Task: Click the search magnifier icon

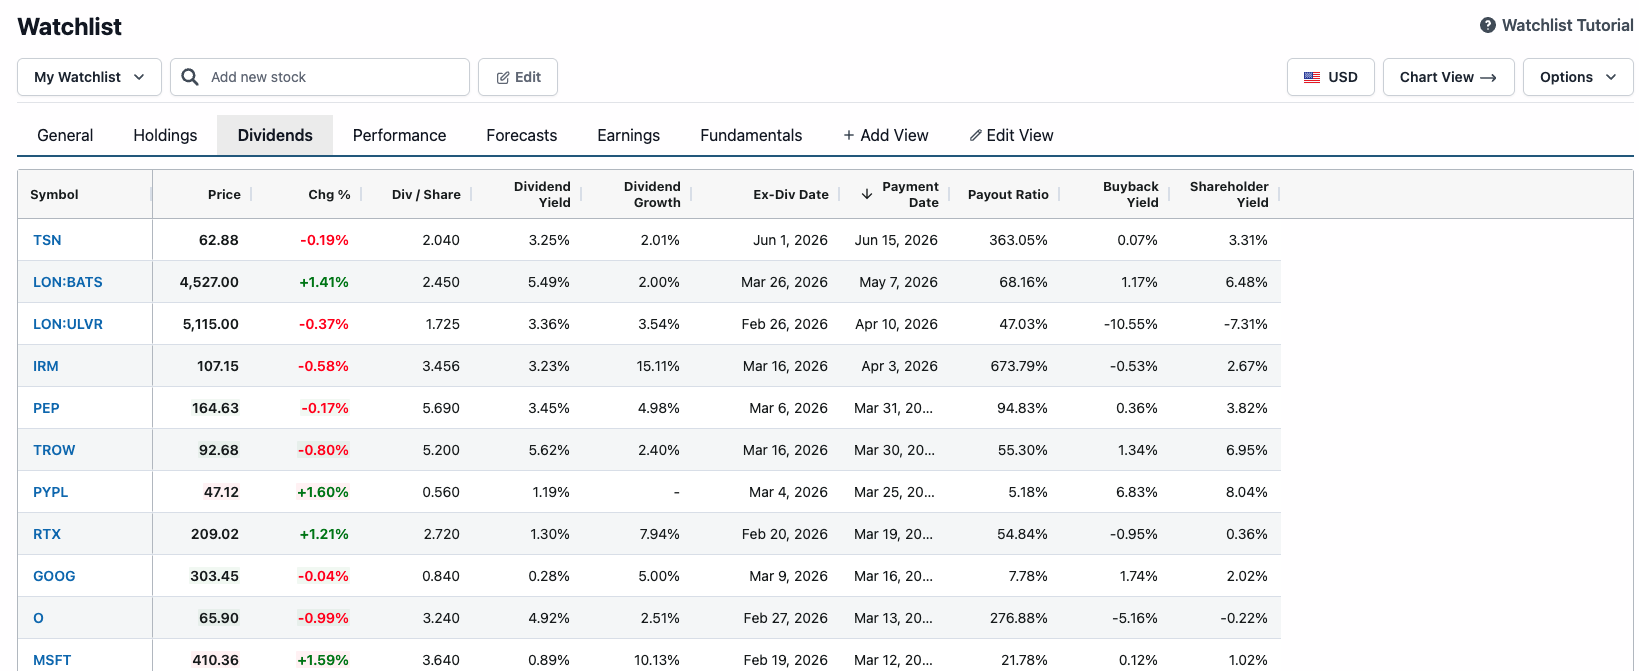Action: pyautogui.click(x=190, y=77)
